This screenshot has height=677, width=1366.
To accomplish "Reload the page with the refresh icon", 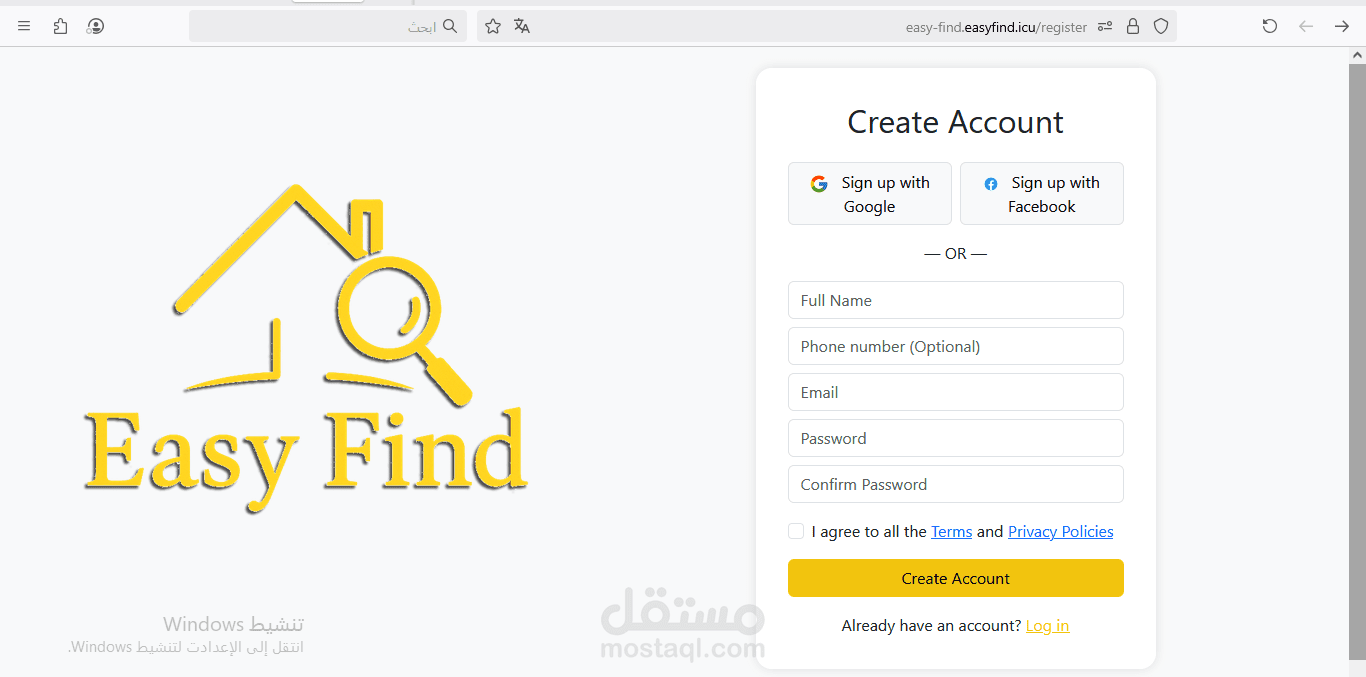I will [x=1270, y=26].
